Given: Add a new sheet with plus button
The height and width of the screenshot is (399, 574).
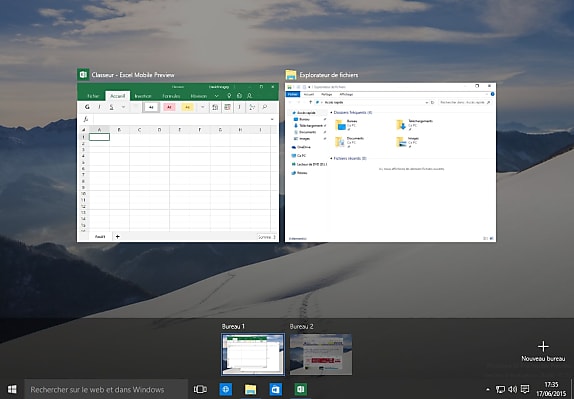Looking at the screenshot, I should (x=118, y=237).
